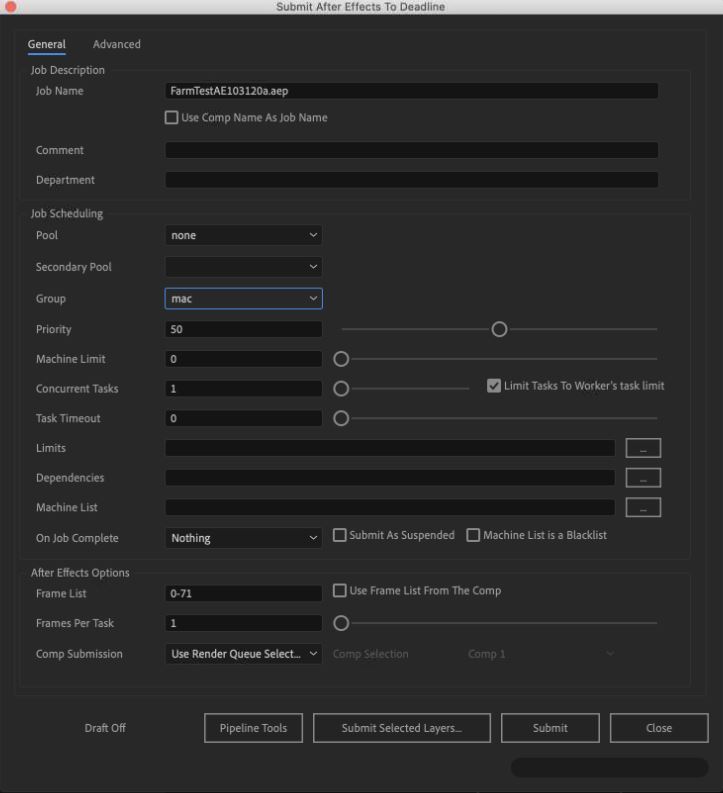Switch to the Advanced tab
This screenshot has height=793, width=723.
click(117, 44)
